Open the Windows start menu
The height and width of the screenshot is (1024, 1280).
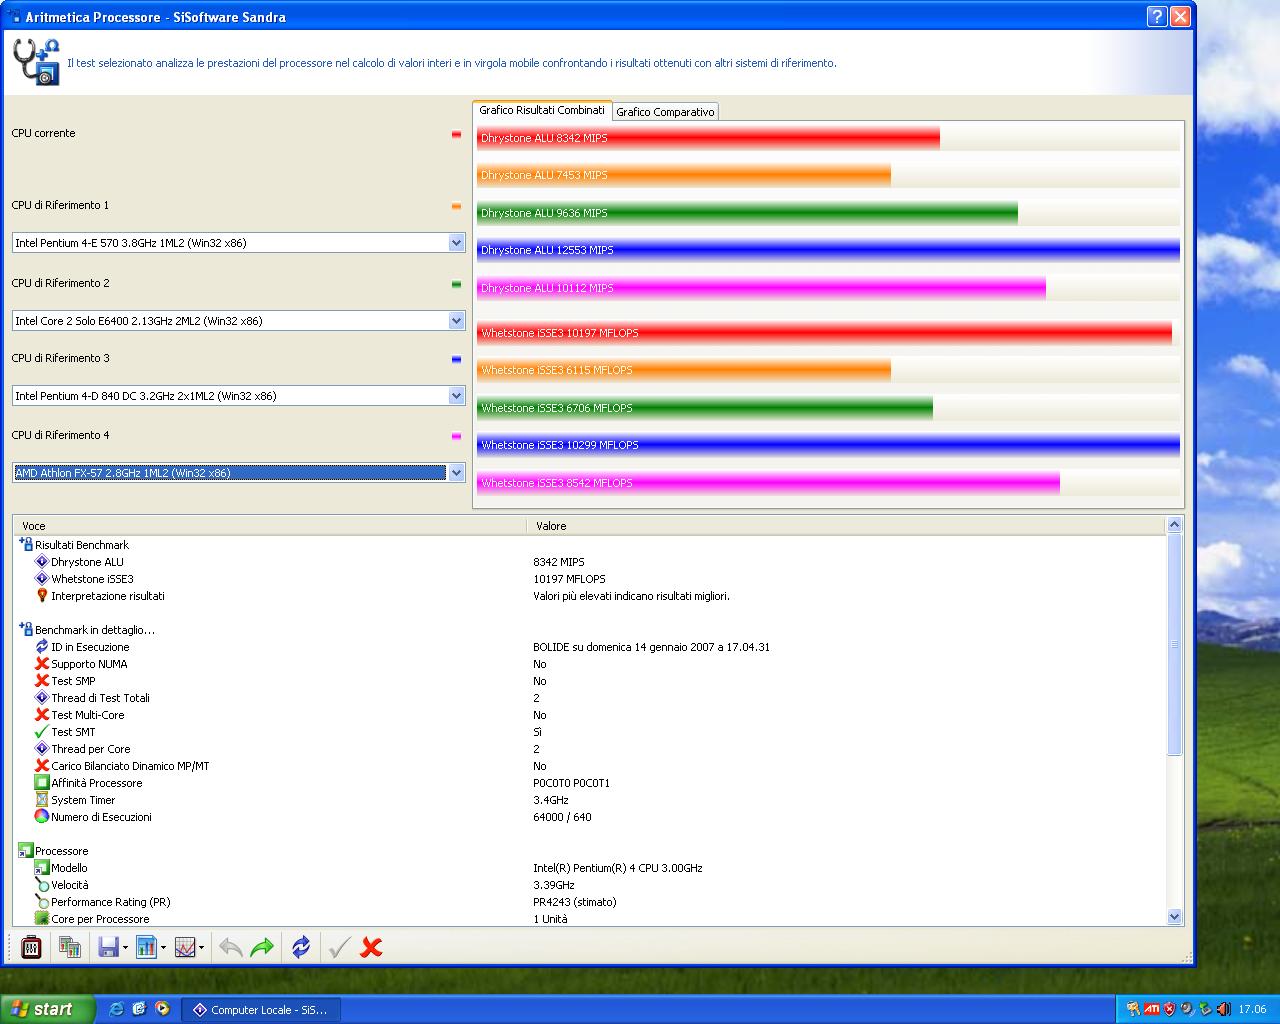pyautogui.click(x=47, y=1009)
